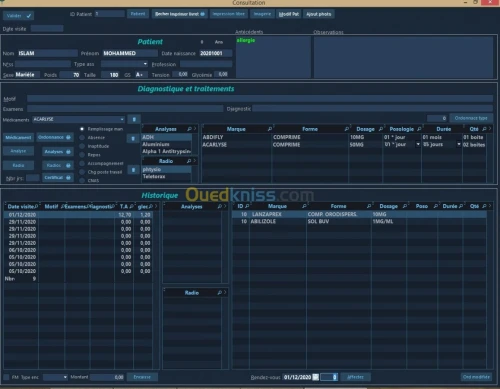Click the search icon in the history Marque column
This screenshot has height=389, width=500.
304,206
